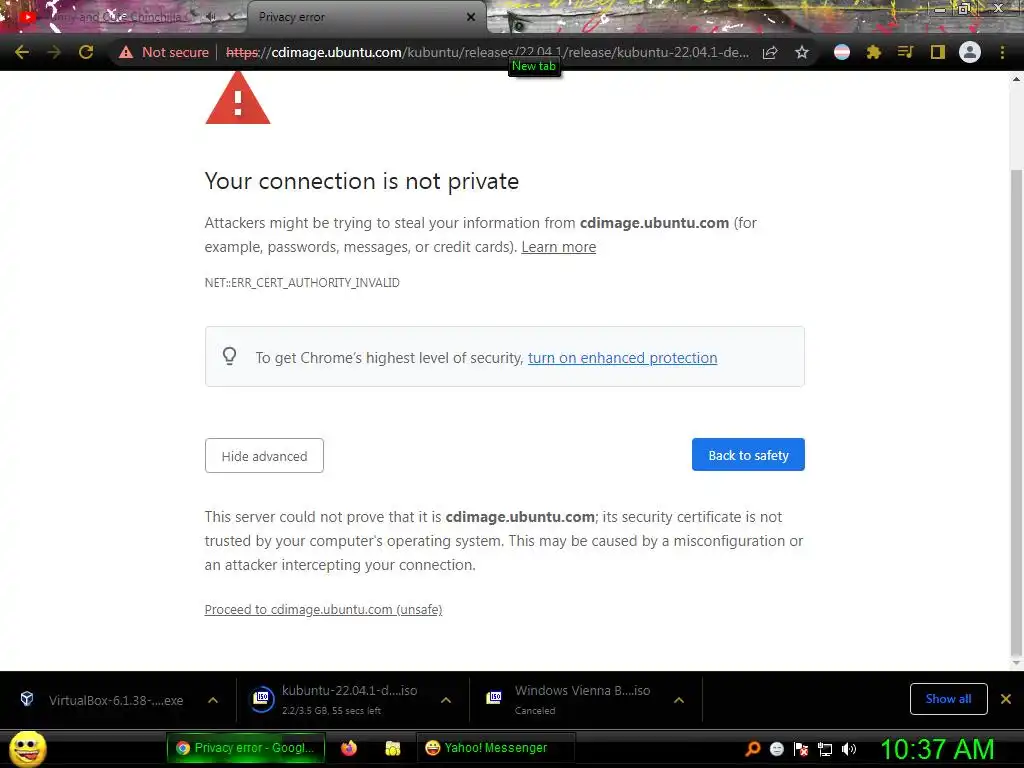Click the NET::ERR_CERT_AUTHORITY_INVALID error code

302,283
